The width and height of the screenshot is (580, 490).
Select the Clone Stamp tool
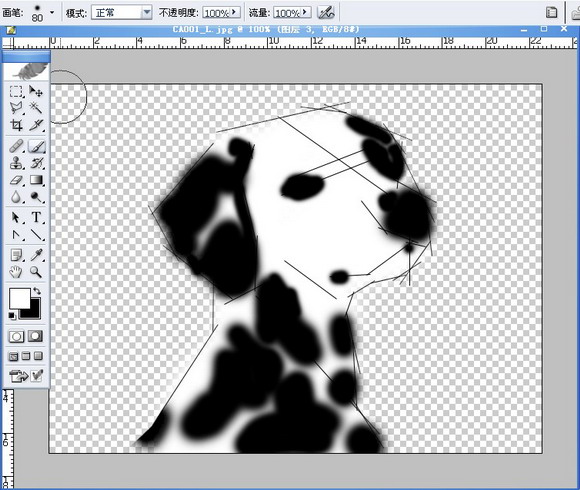click(16, 163)
